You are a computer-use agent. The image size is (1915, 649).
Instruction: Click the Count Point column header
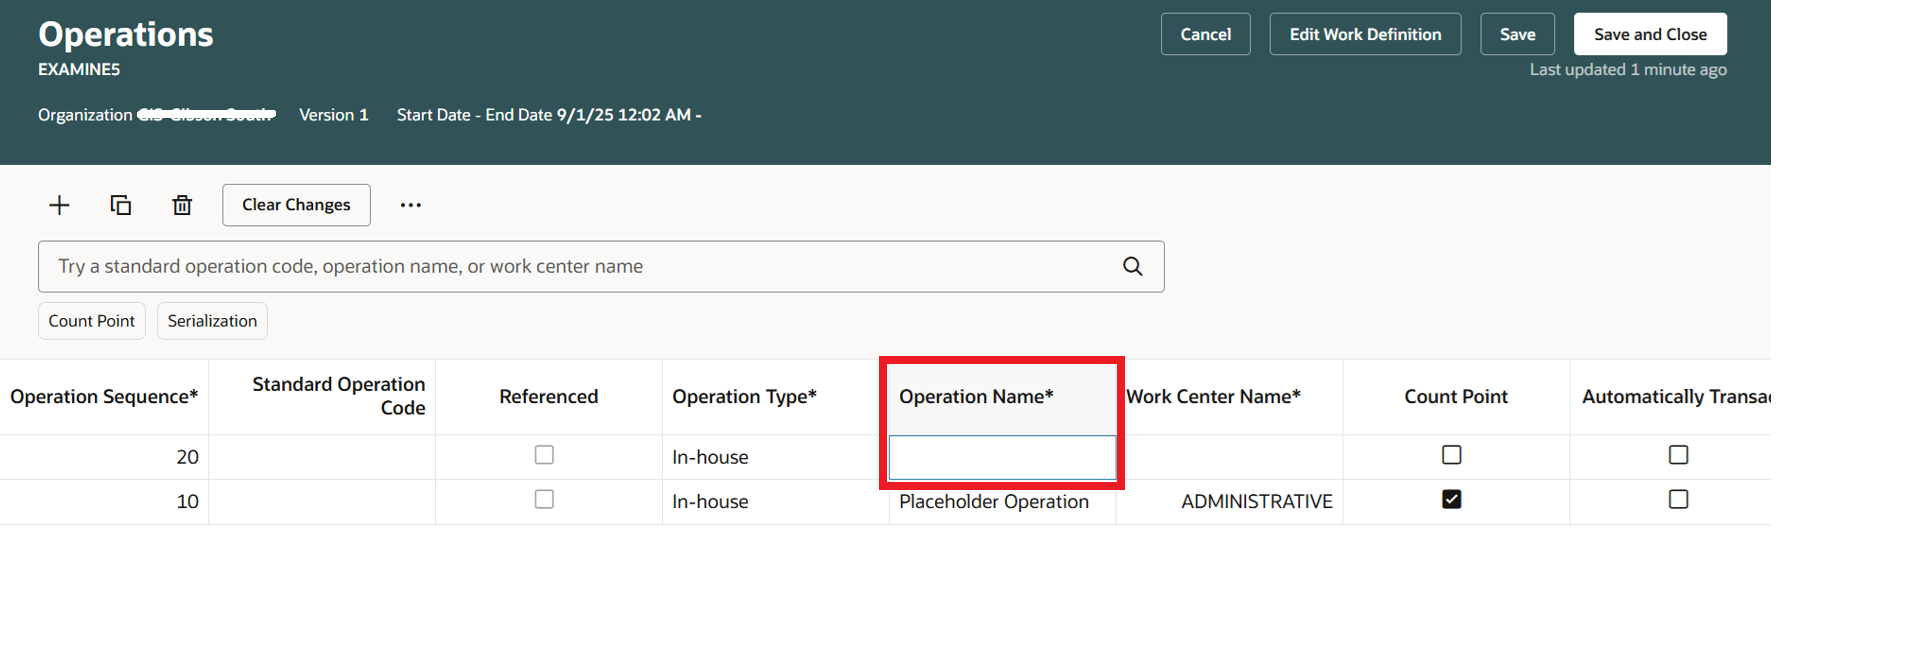point(1456,397)
